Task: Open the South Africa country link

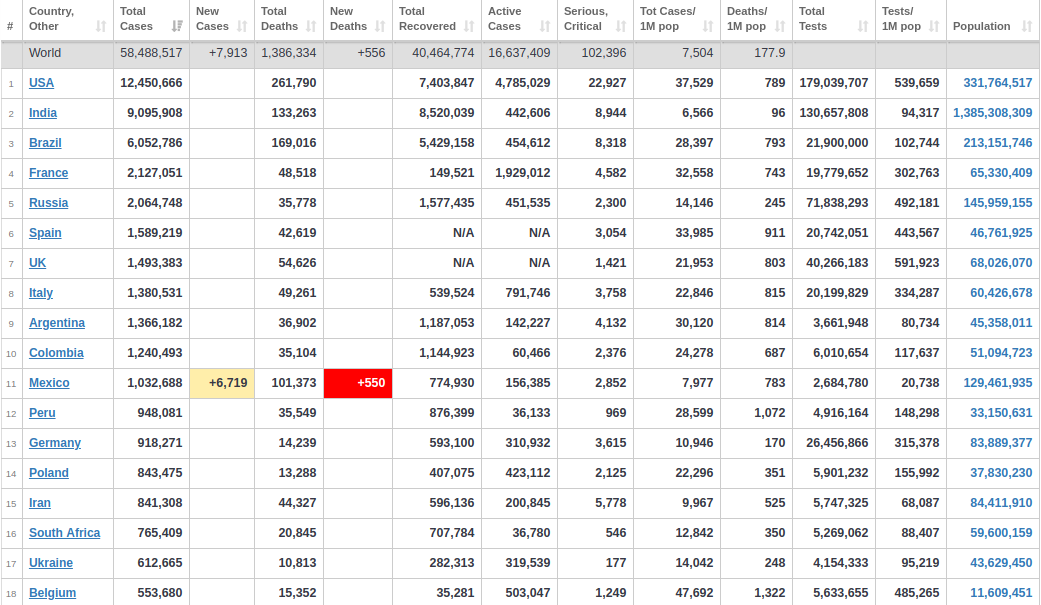Action: click(64, 533)
